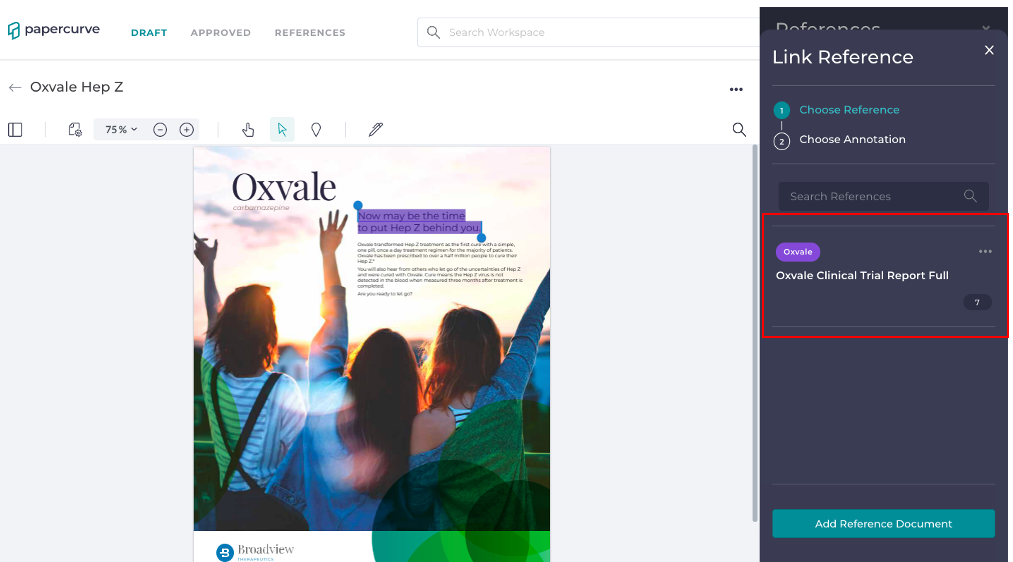The image size is (1013, 562).
Task: Switch to the DRAFT tab
Action: 149,32
